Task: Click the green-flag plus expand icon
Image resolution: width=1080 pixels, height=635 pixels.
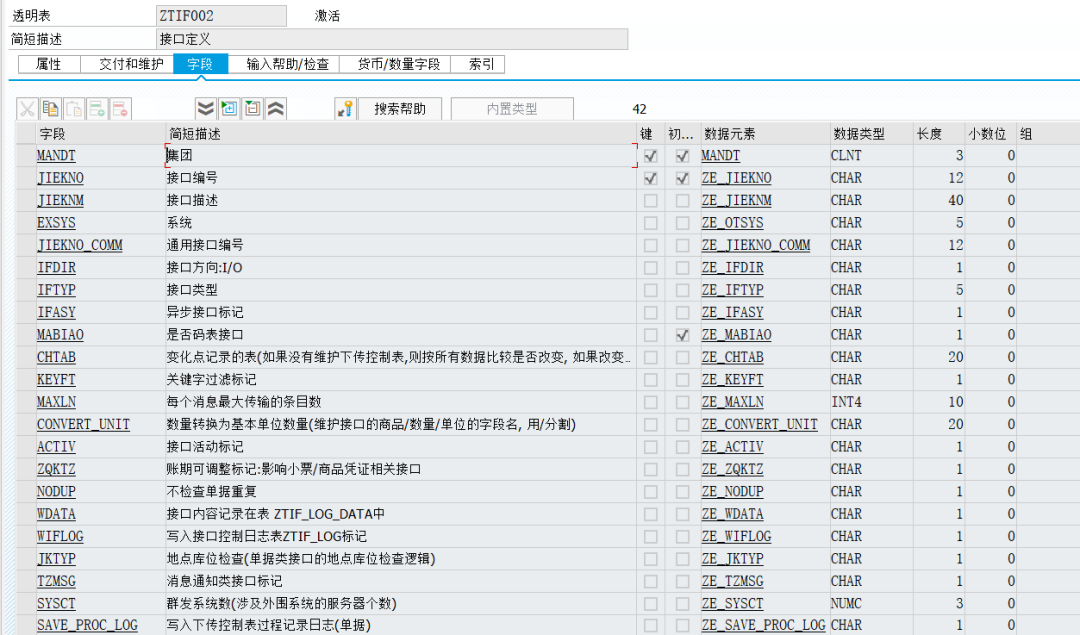Action: pyautogui.click(x=229, y=109)
